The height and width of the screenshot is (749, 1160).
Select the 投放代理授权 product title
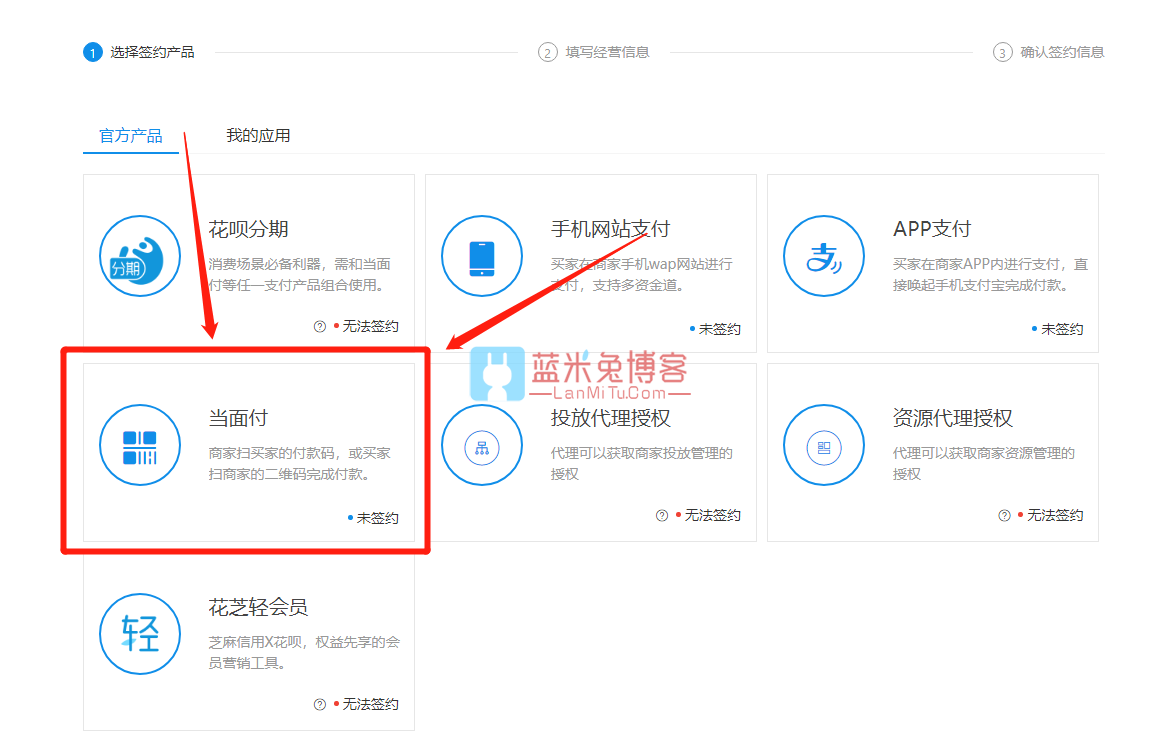pyautogui.click(x=610, y=418)
